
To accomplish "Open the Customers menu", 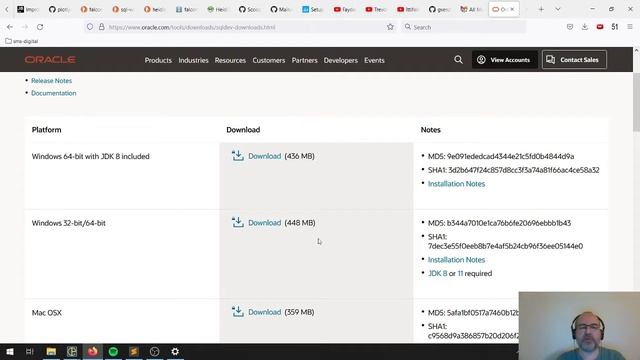I will pos(269,60).
